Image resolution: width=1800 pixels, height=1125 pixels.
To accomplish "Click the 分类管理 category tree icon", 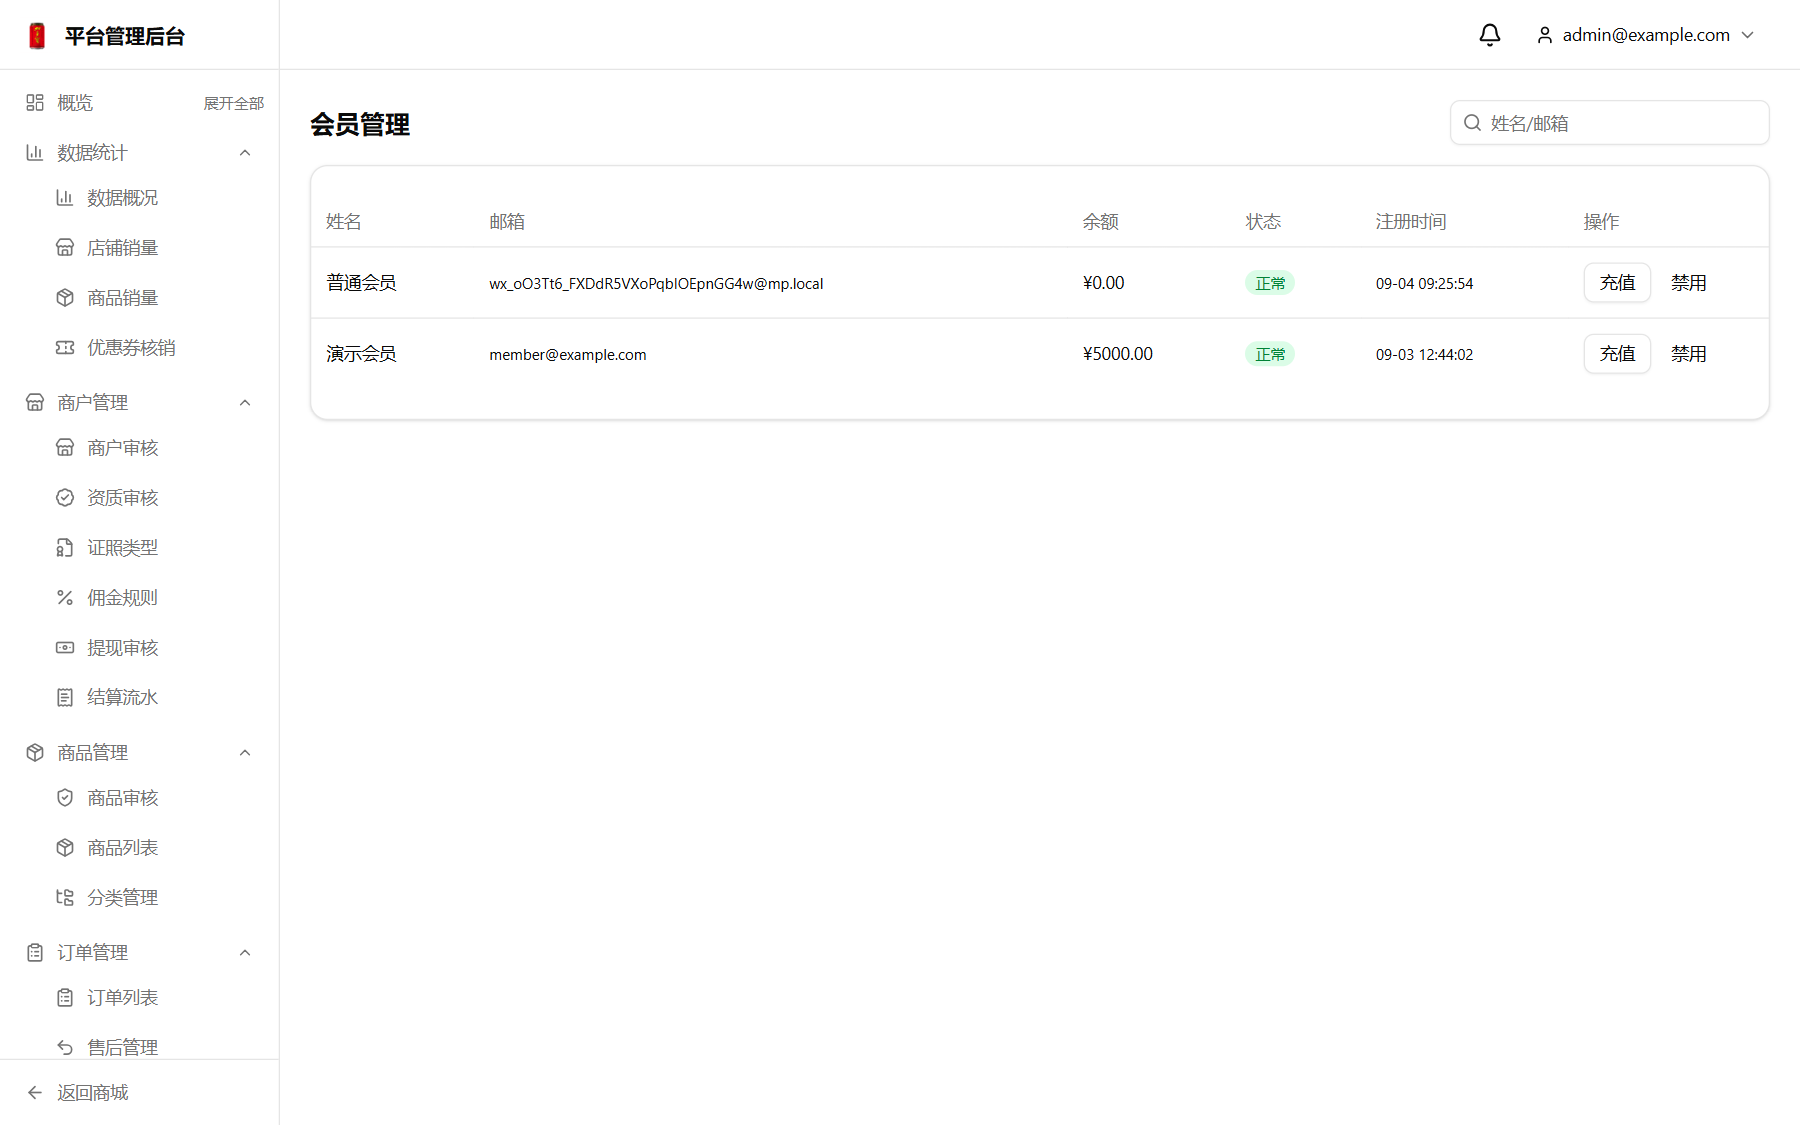I will (x=65, y=898).
